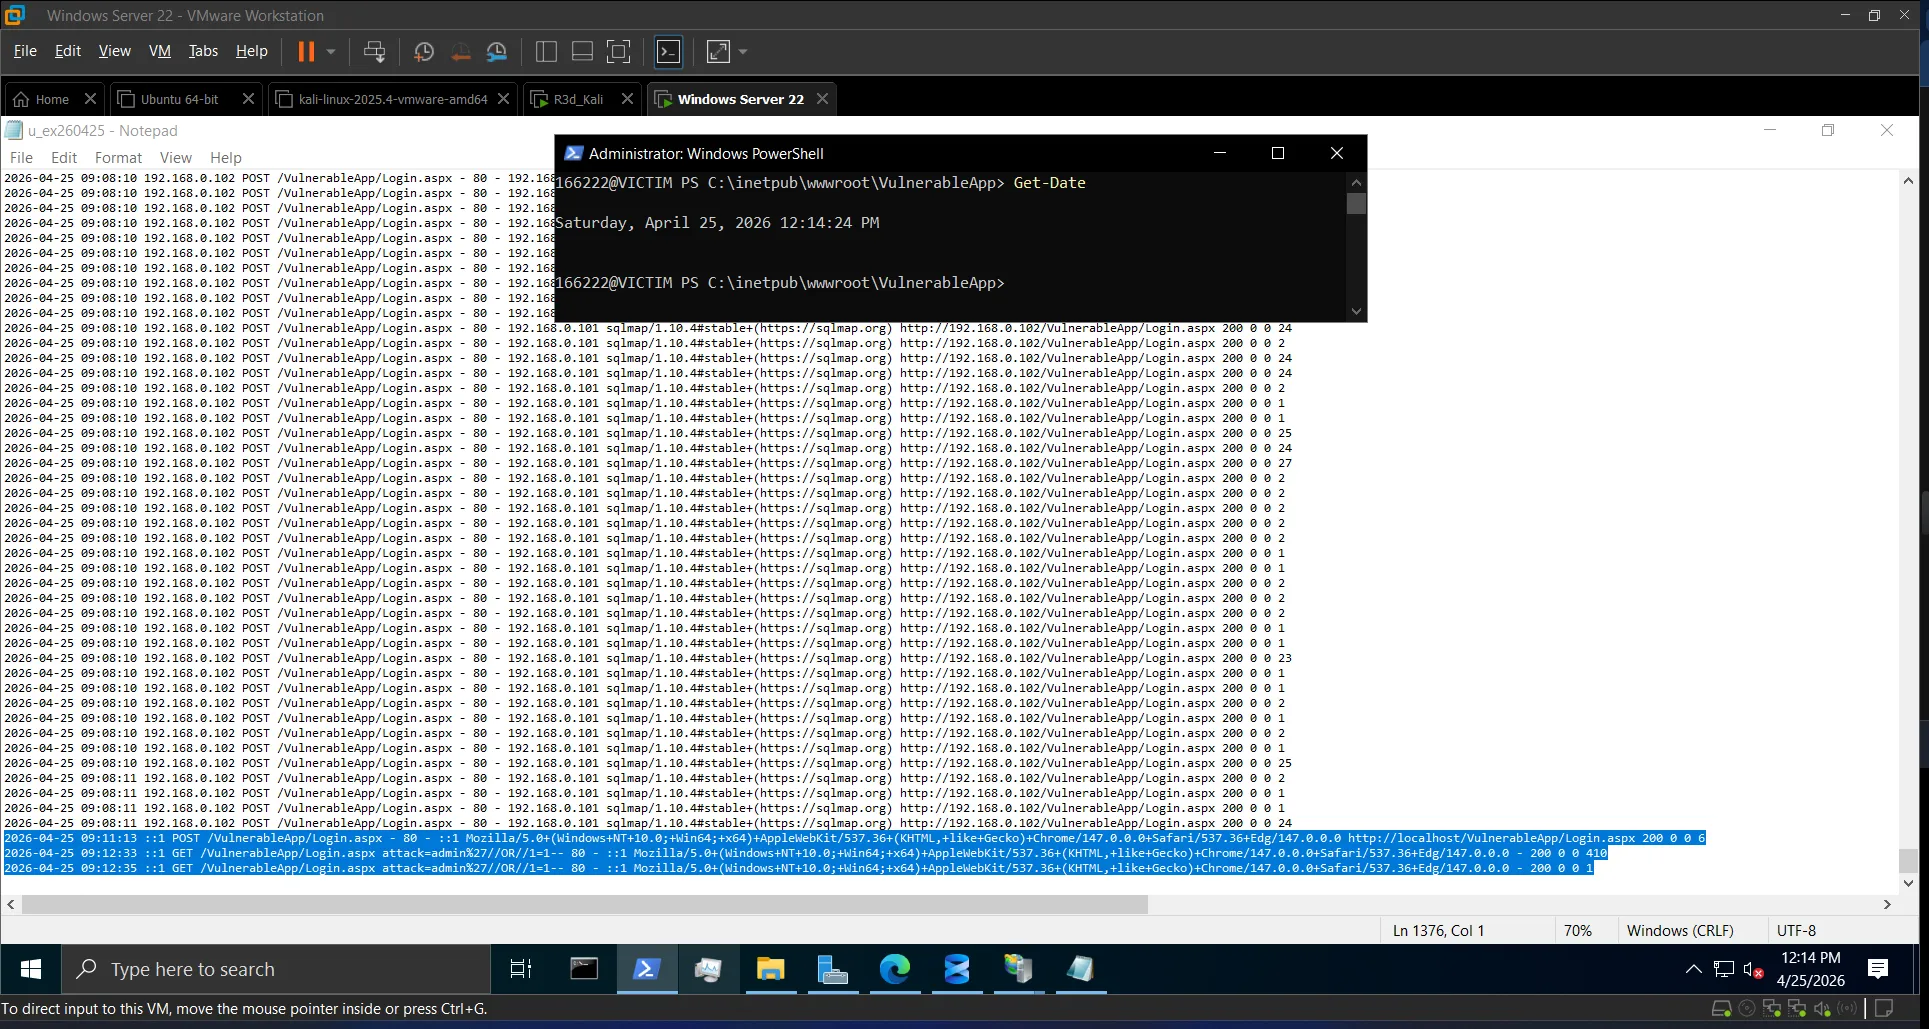Click the PowerShell icon in its title bar
Viewport: 1929px width, 1029px height.
pyautogui.click(x=573, y=153)
